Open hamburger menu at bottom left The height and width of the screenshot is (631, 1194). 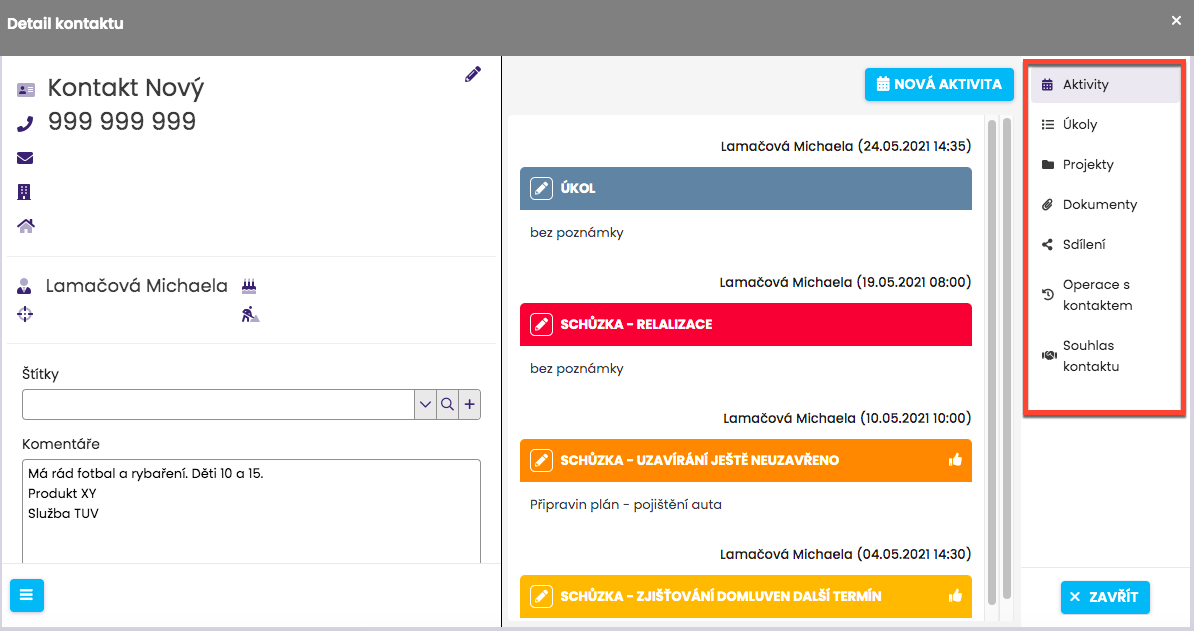tap(27, 595)
